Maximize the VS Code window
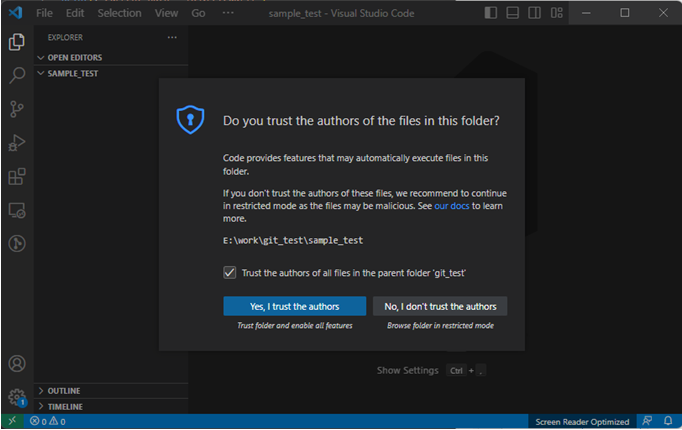682x430 pixels. (625, 13)
